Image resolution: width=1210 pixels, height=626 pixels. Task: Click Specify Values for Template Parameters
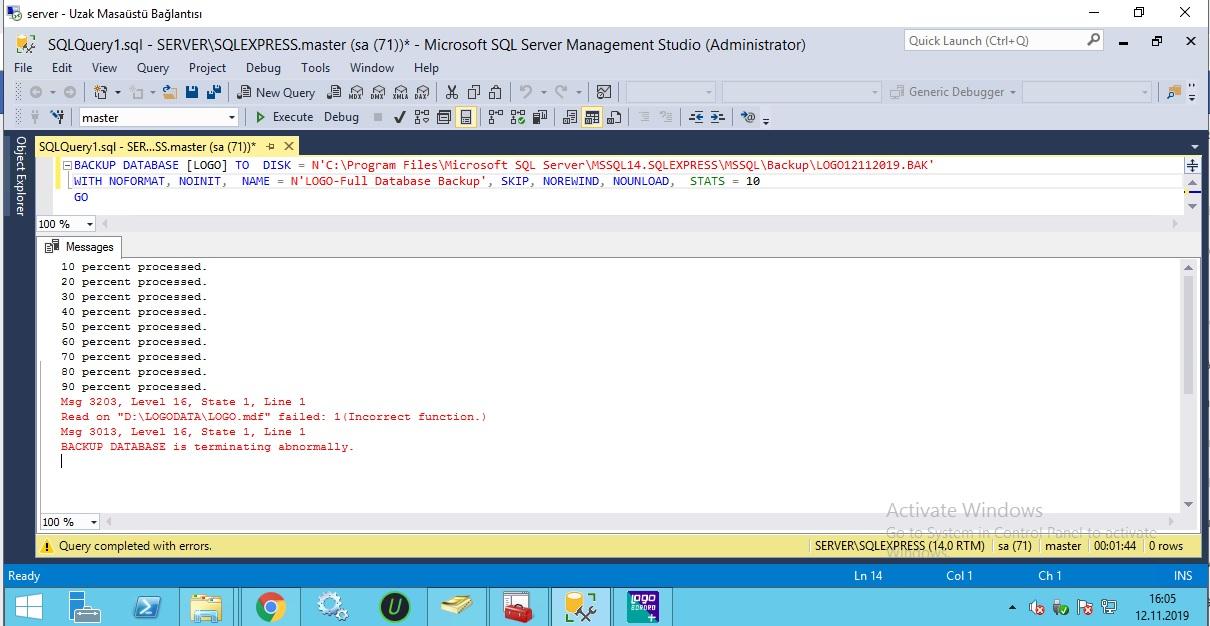[x=748, y=117]
